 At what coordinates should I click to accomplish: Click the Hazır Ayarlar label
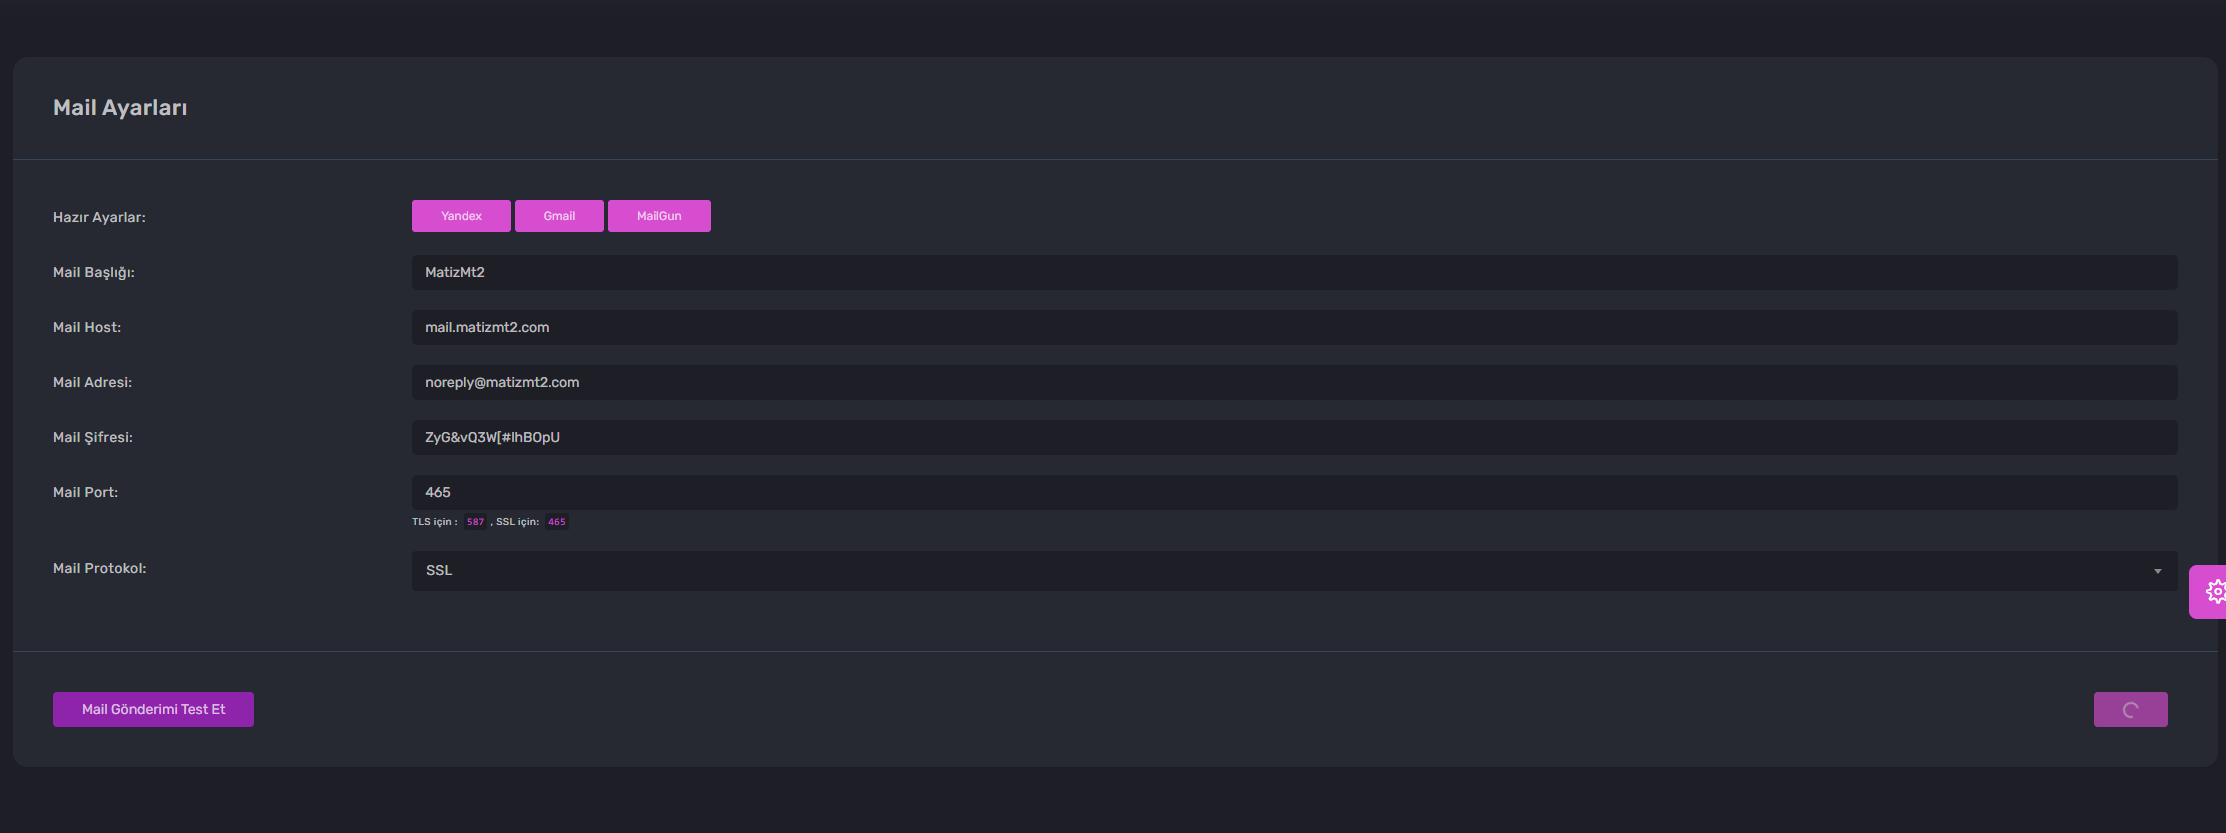(x=99, y=217)
